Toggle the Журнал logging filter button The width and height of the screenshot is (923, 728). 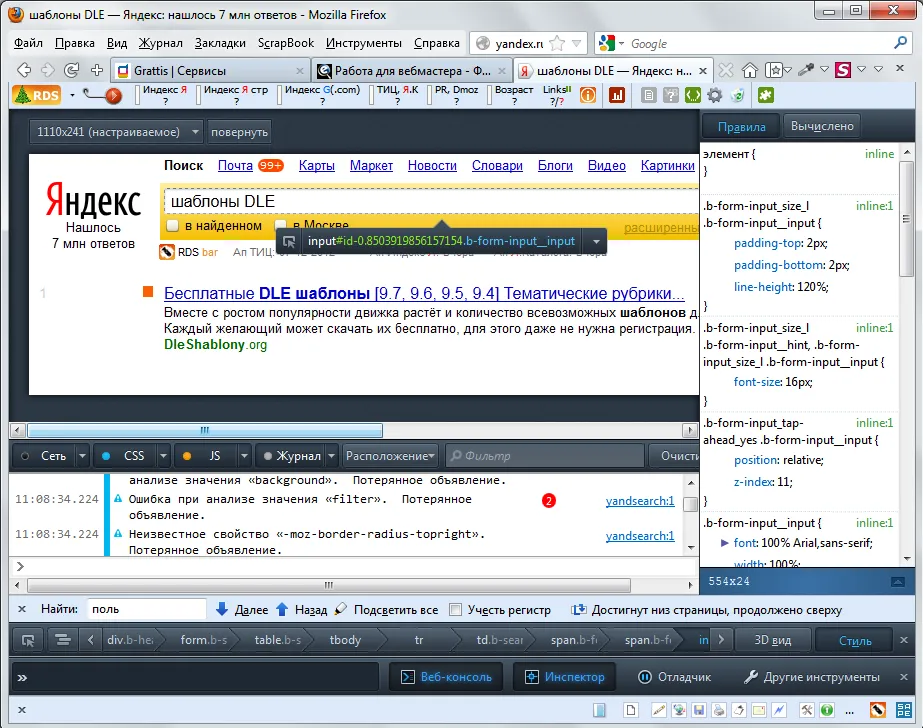click(292, 456)
